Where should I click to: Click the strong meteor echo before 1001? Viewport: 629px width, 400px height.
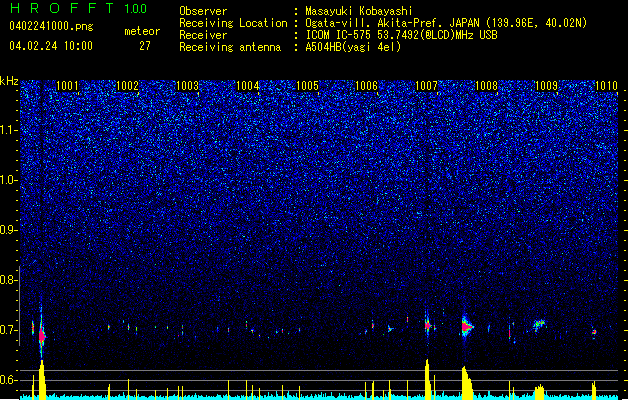[x=42, y=335]
